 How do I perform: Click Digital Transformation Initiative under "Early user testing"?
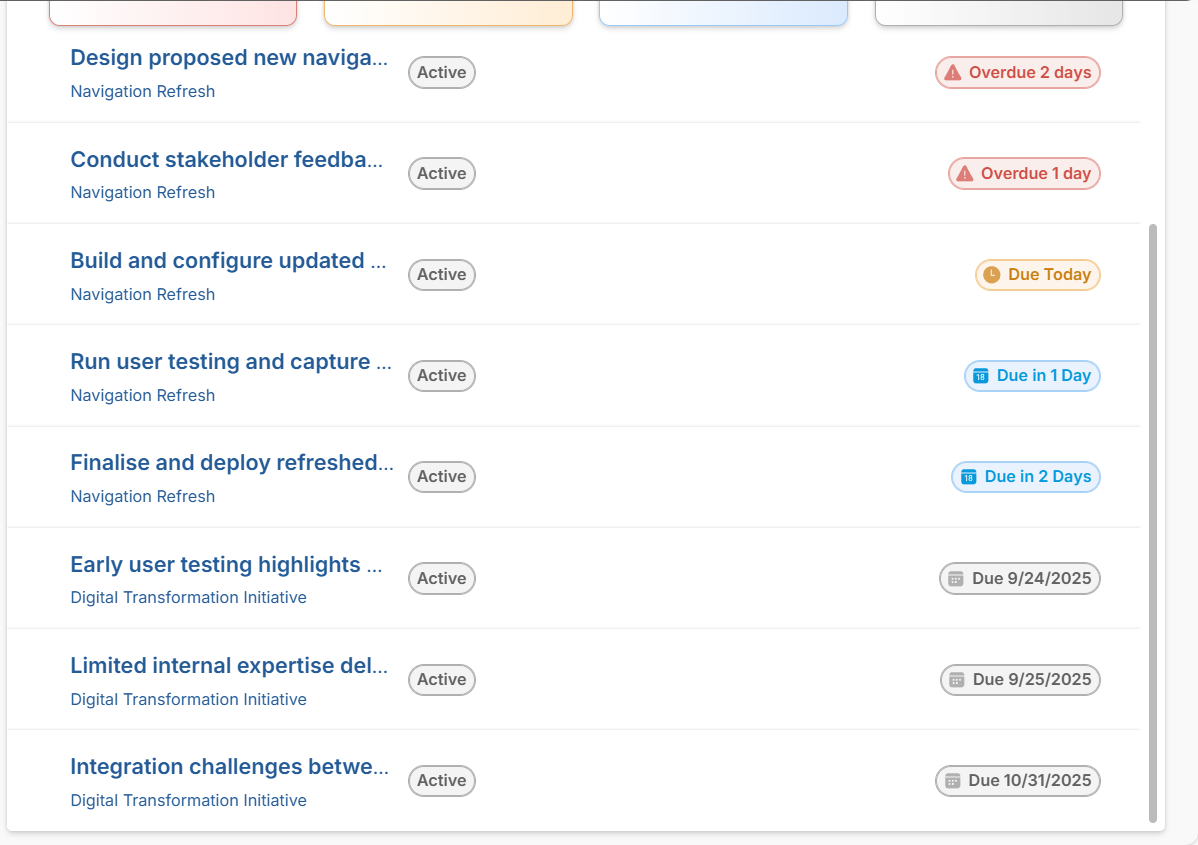point(188,597)
